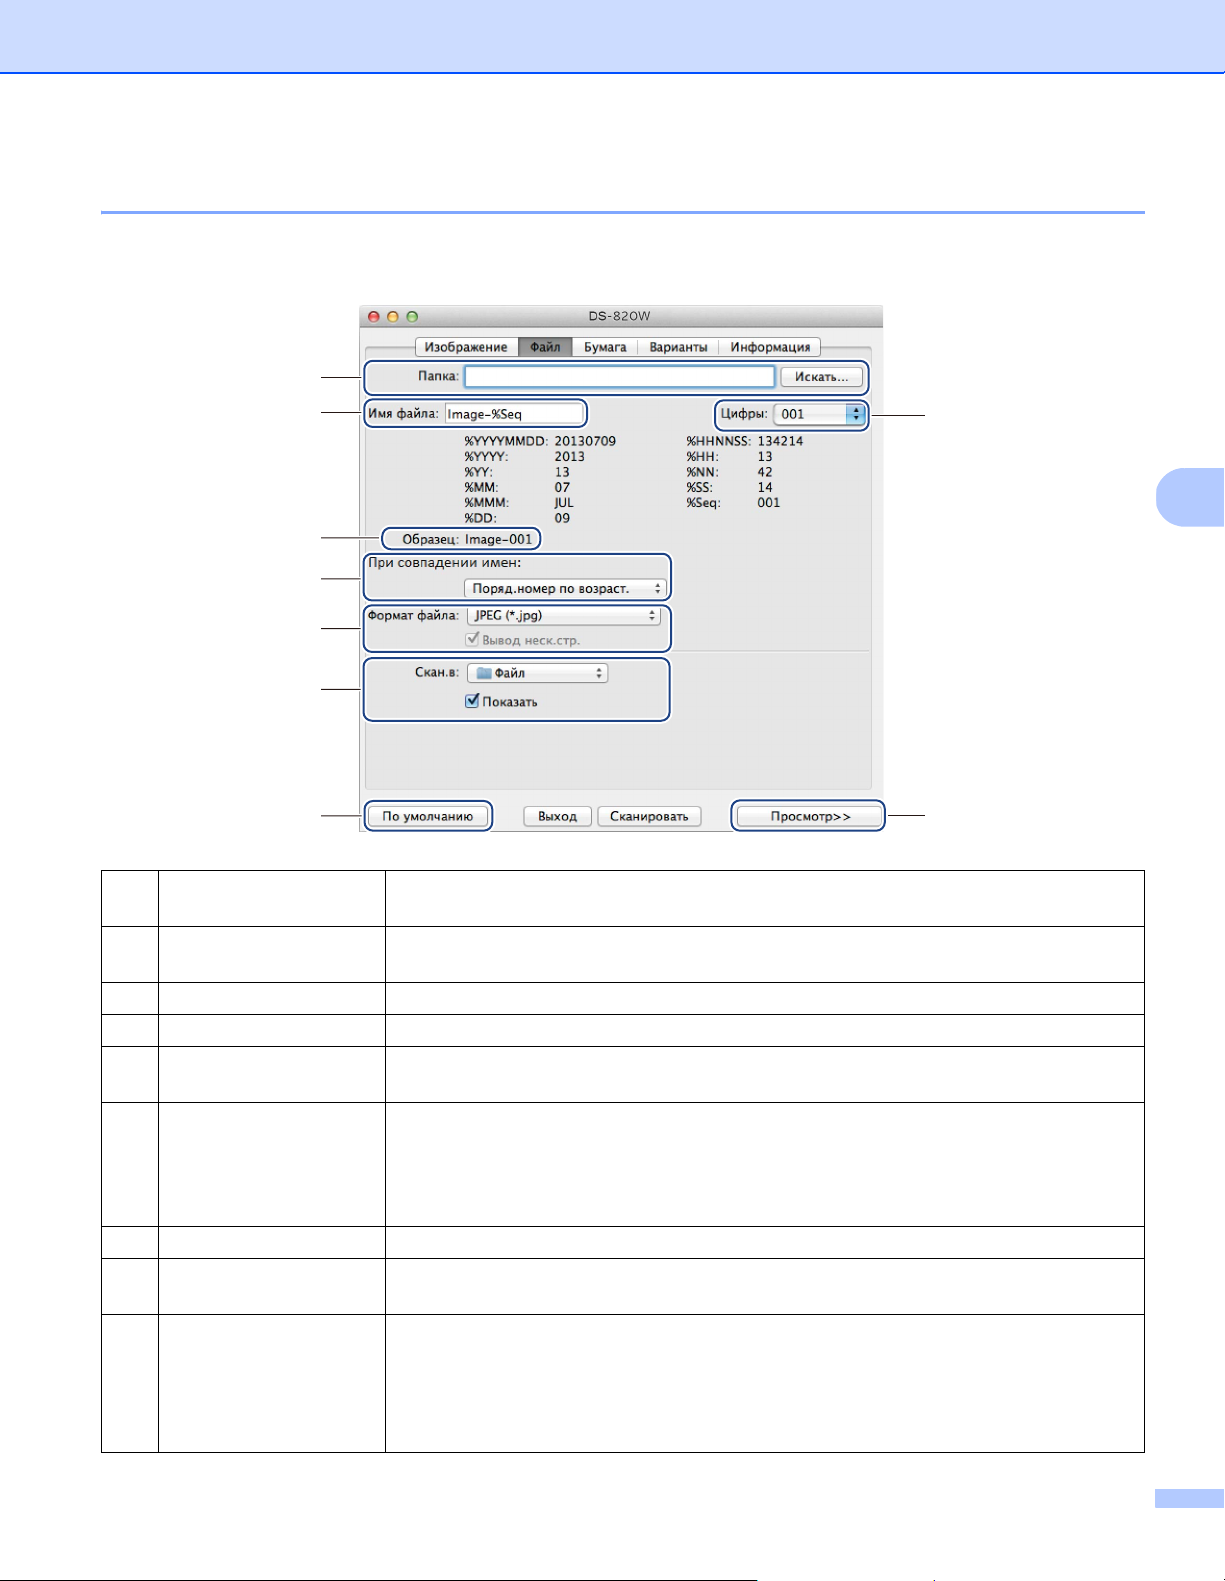Open the Скан.в Файл dropdown
The height and width of the screenshot is (1581, 1225).
pyautogui.click(x=538, y=673)
